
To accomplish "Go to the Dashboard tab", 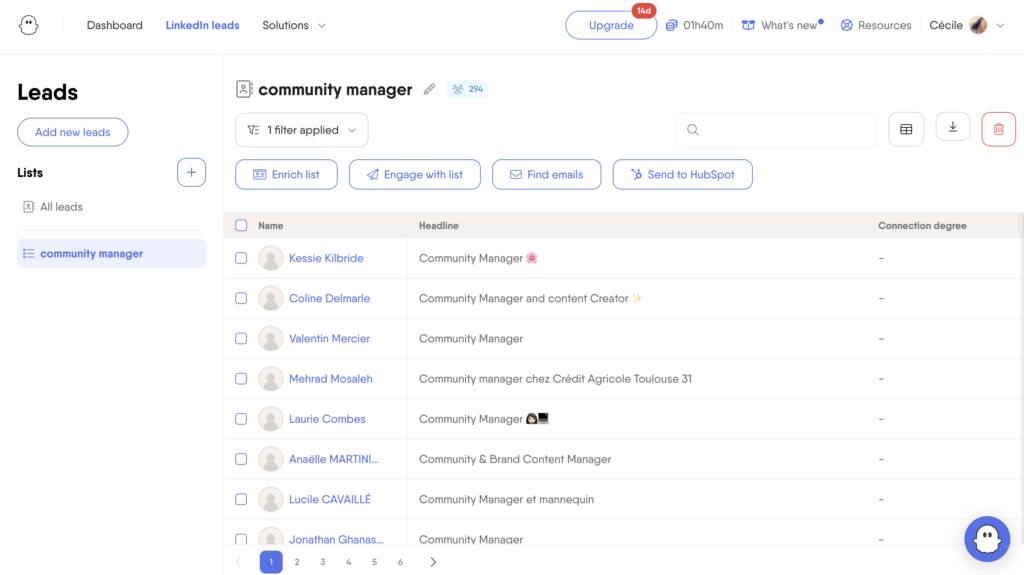I will coord(115,25).
